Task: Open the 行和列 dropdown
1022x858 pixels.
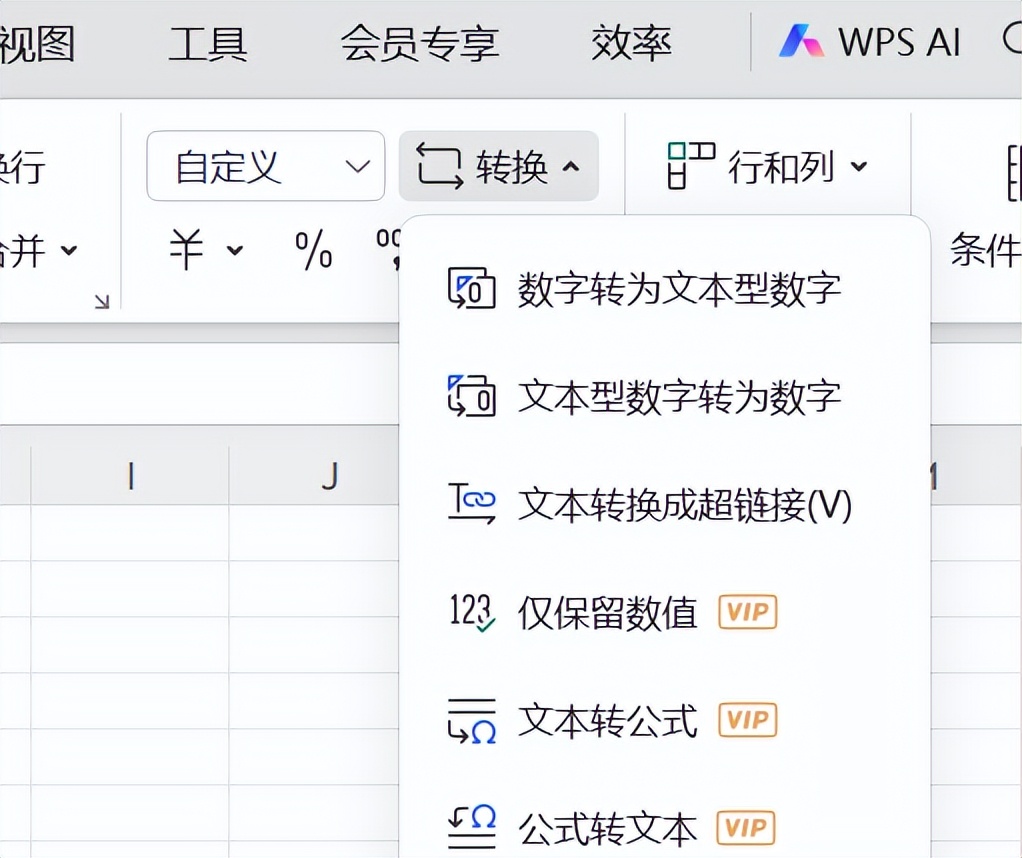Action: coord(767,166)
